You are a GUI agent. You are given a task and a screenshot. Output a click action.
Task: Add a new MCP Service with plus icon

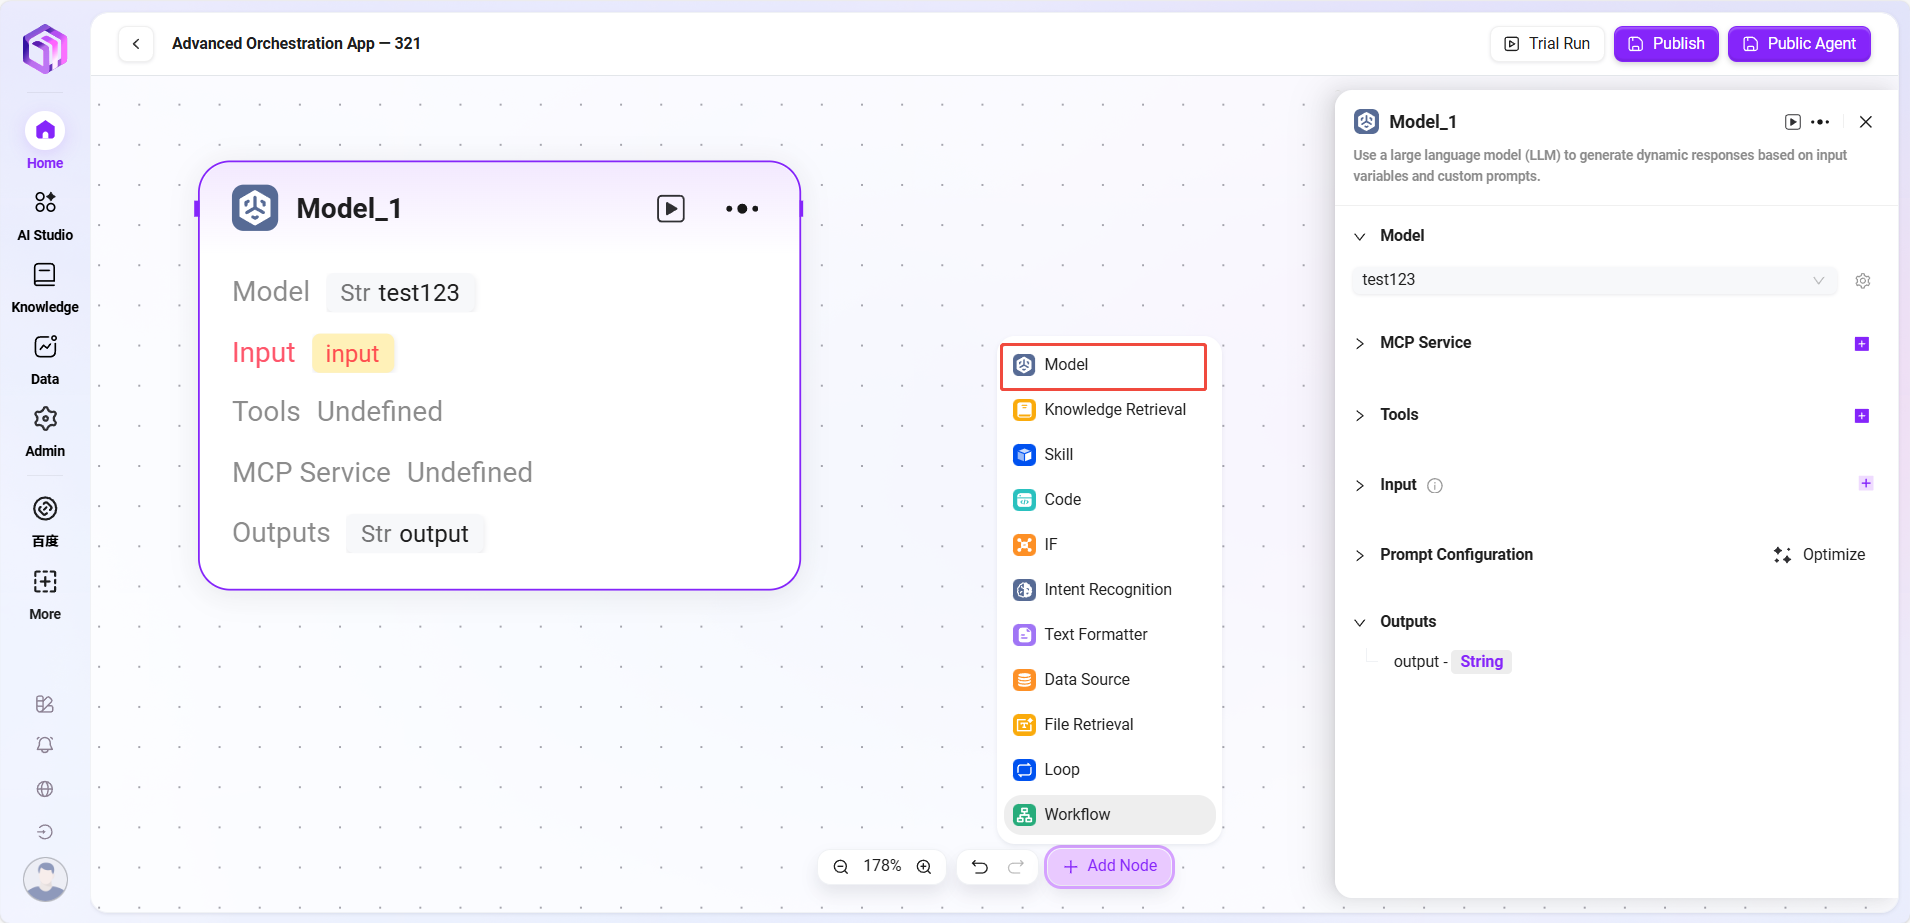coord(1861,344)
